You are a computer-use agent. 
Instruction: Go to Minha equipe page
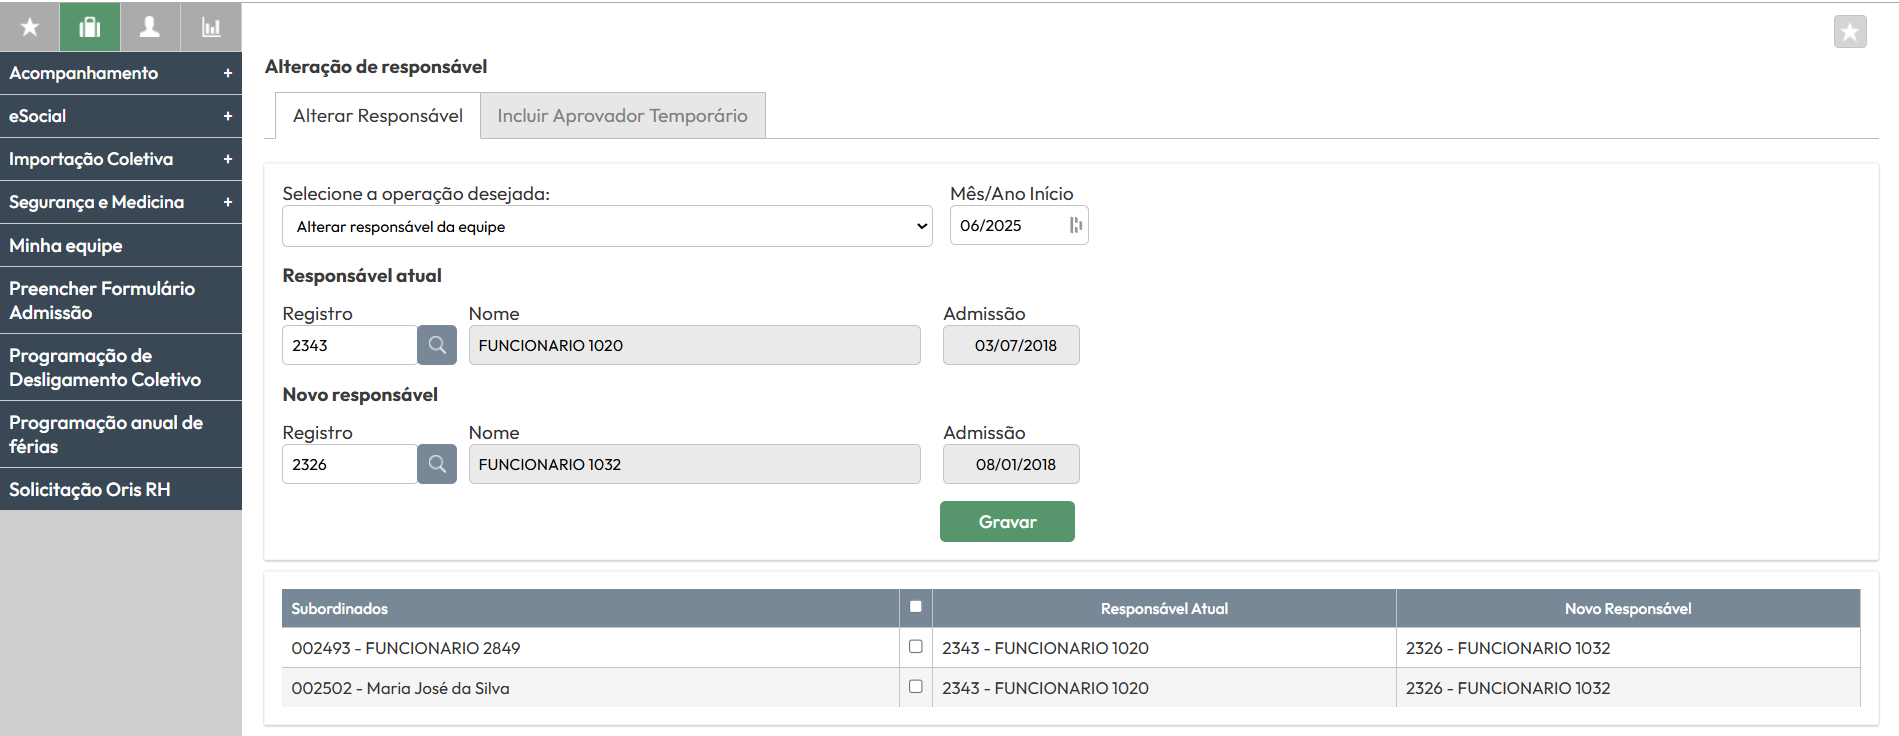click(x=66, y=246)
